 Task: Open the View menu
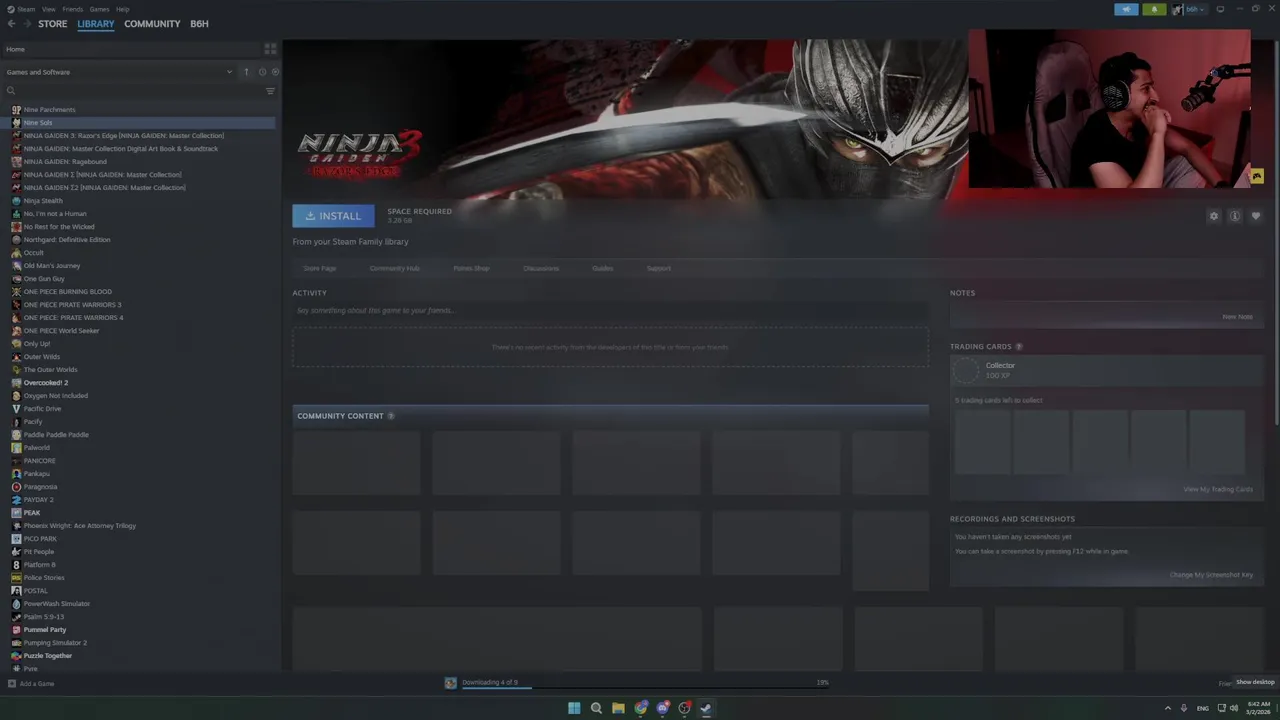(x=48, y=9)
